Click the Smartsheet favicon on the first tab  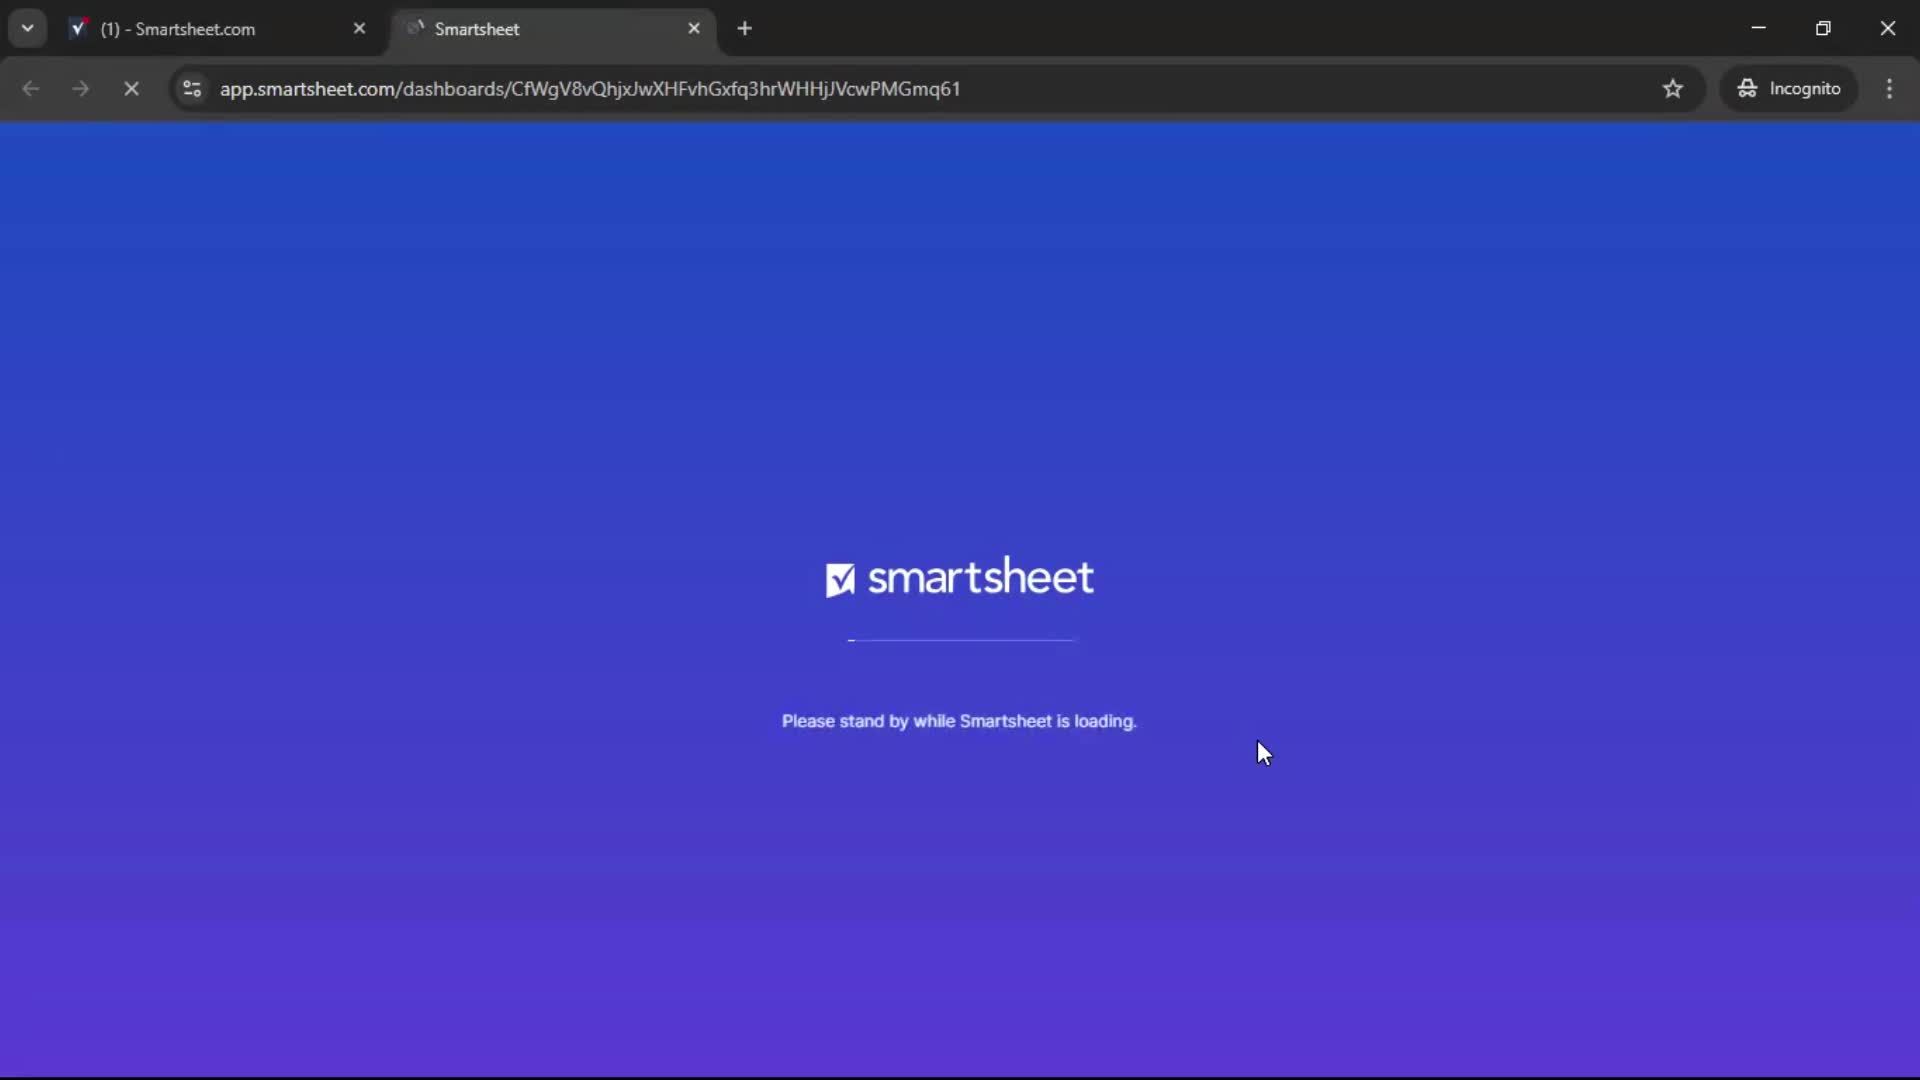[78, 28]
